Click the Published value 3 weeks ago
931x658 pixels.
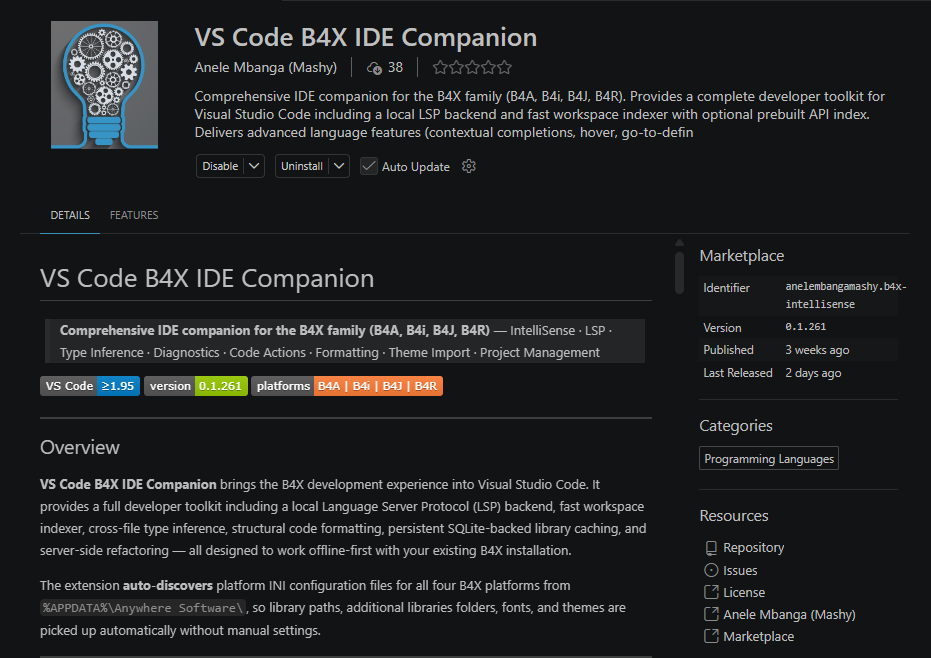pyautogui.click(x=817, y=350)
